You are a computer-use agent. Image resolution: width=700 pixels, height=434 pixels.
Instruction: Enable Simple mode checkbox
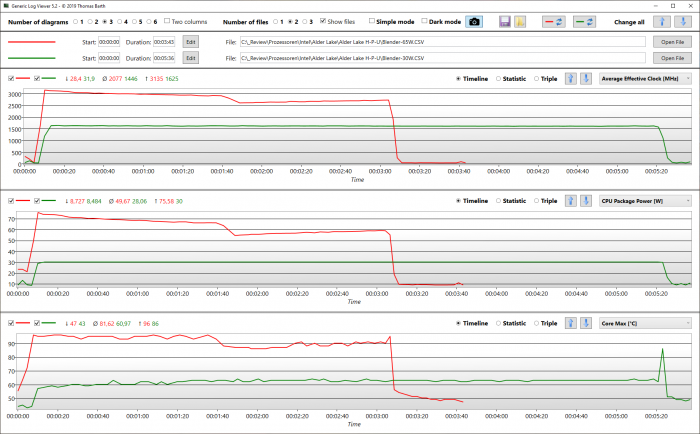pos(371,21)
